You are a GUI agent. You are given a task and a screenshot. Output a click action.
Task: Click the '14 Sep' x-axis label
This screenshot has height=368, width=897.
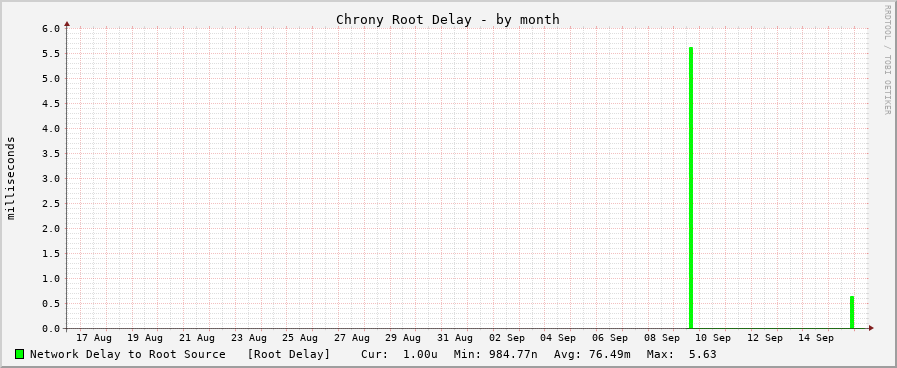click(x=816, y=338)
